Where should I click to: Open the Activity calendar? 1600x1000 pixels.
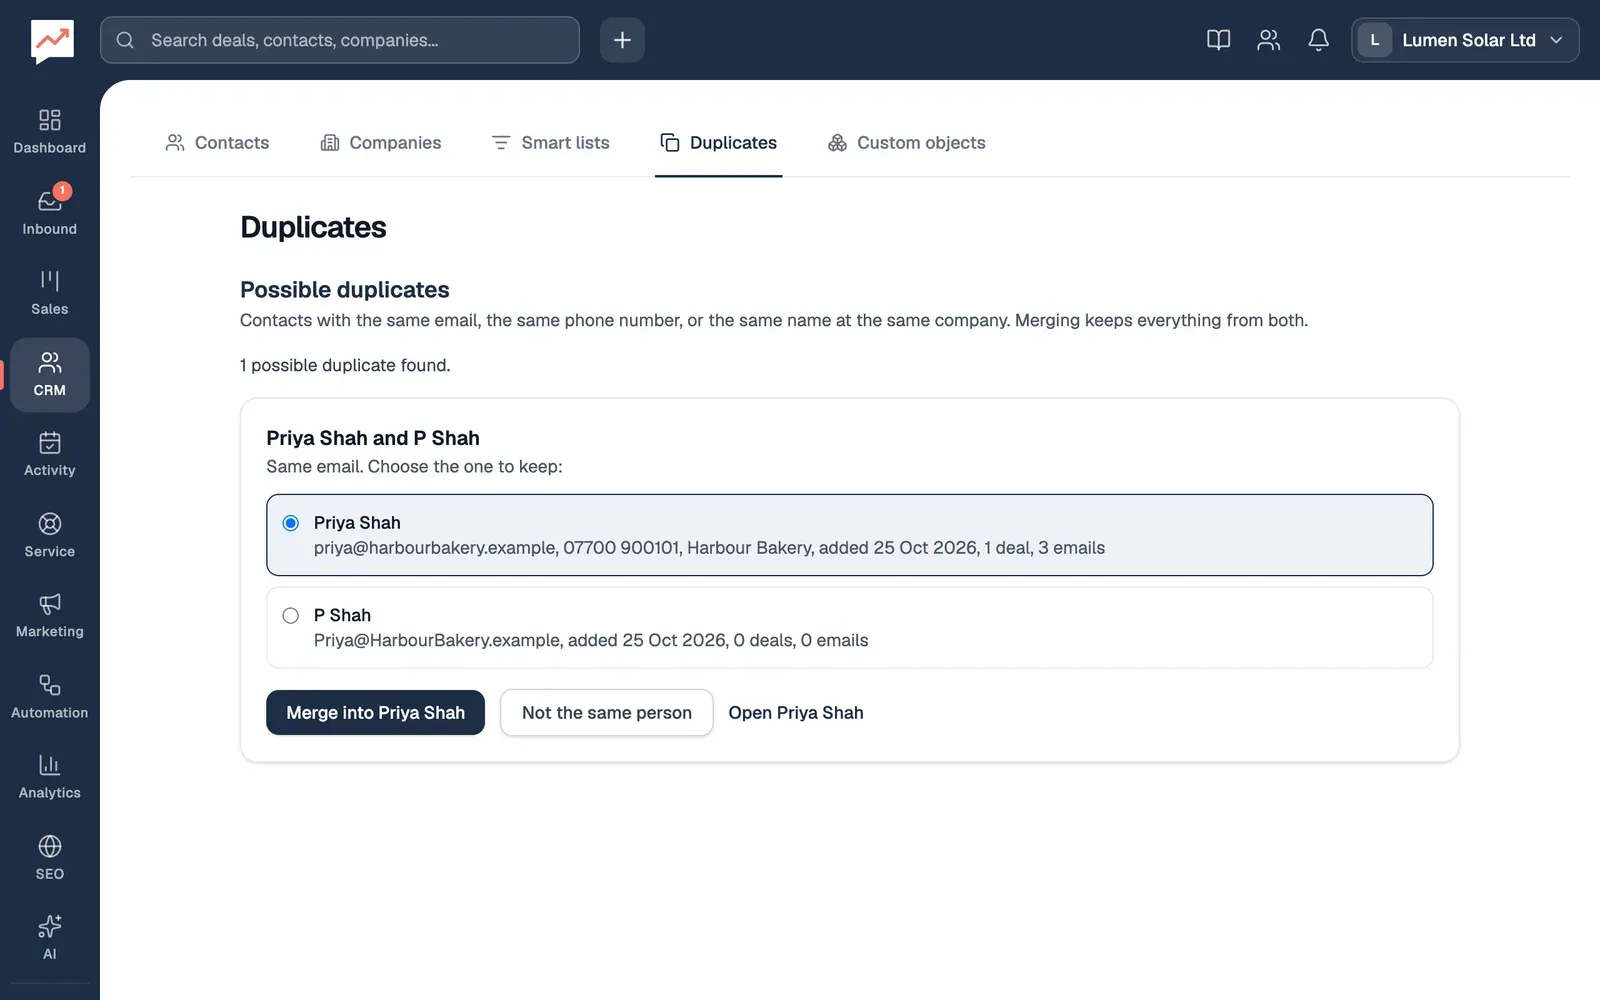(x=50, y=454)
